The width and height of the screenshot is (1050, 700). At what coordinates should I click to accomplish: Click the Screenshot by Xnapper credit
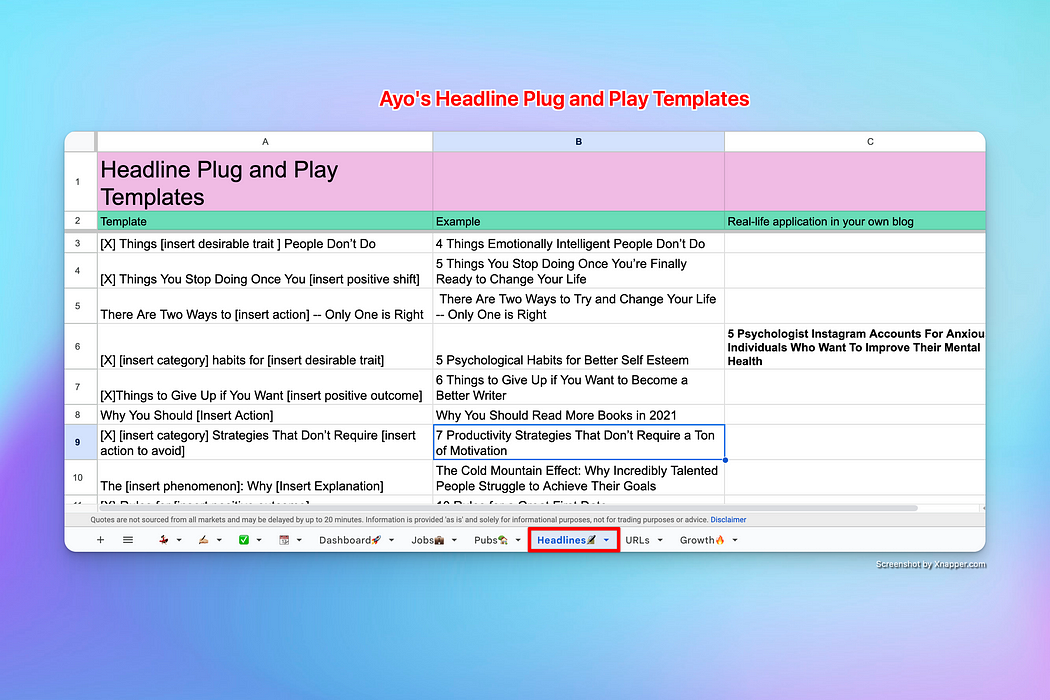931,564
